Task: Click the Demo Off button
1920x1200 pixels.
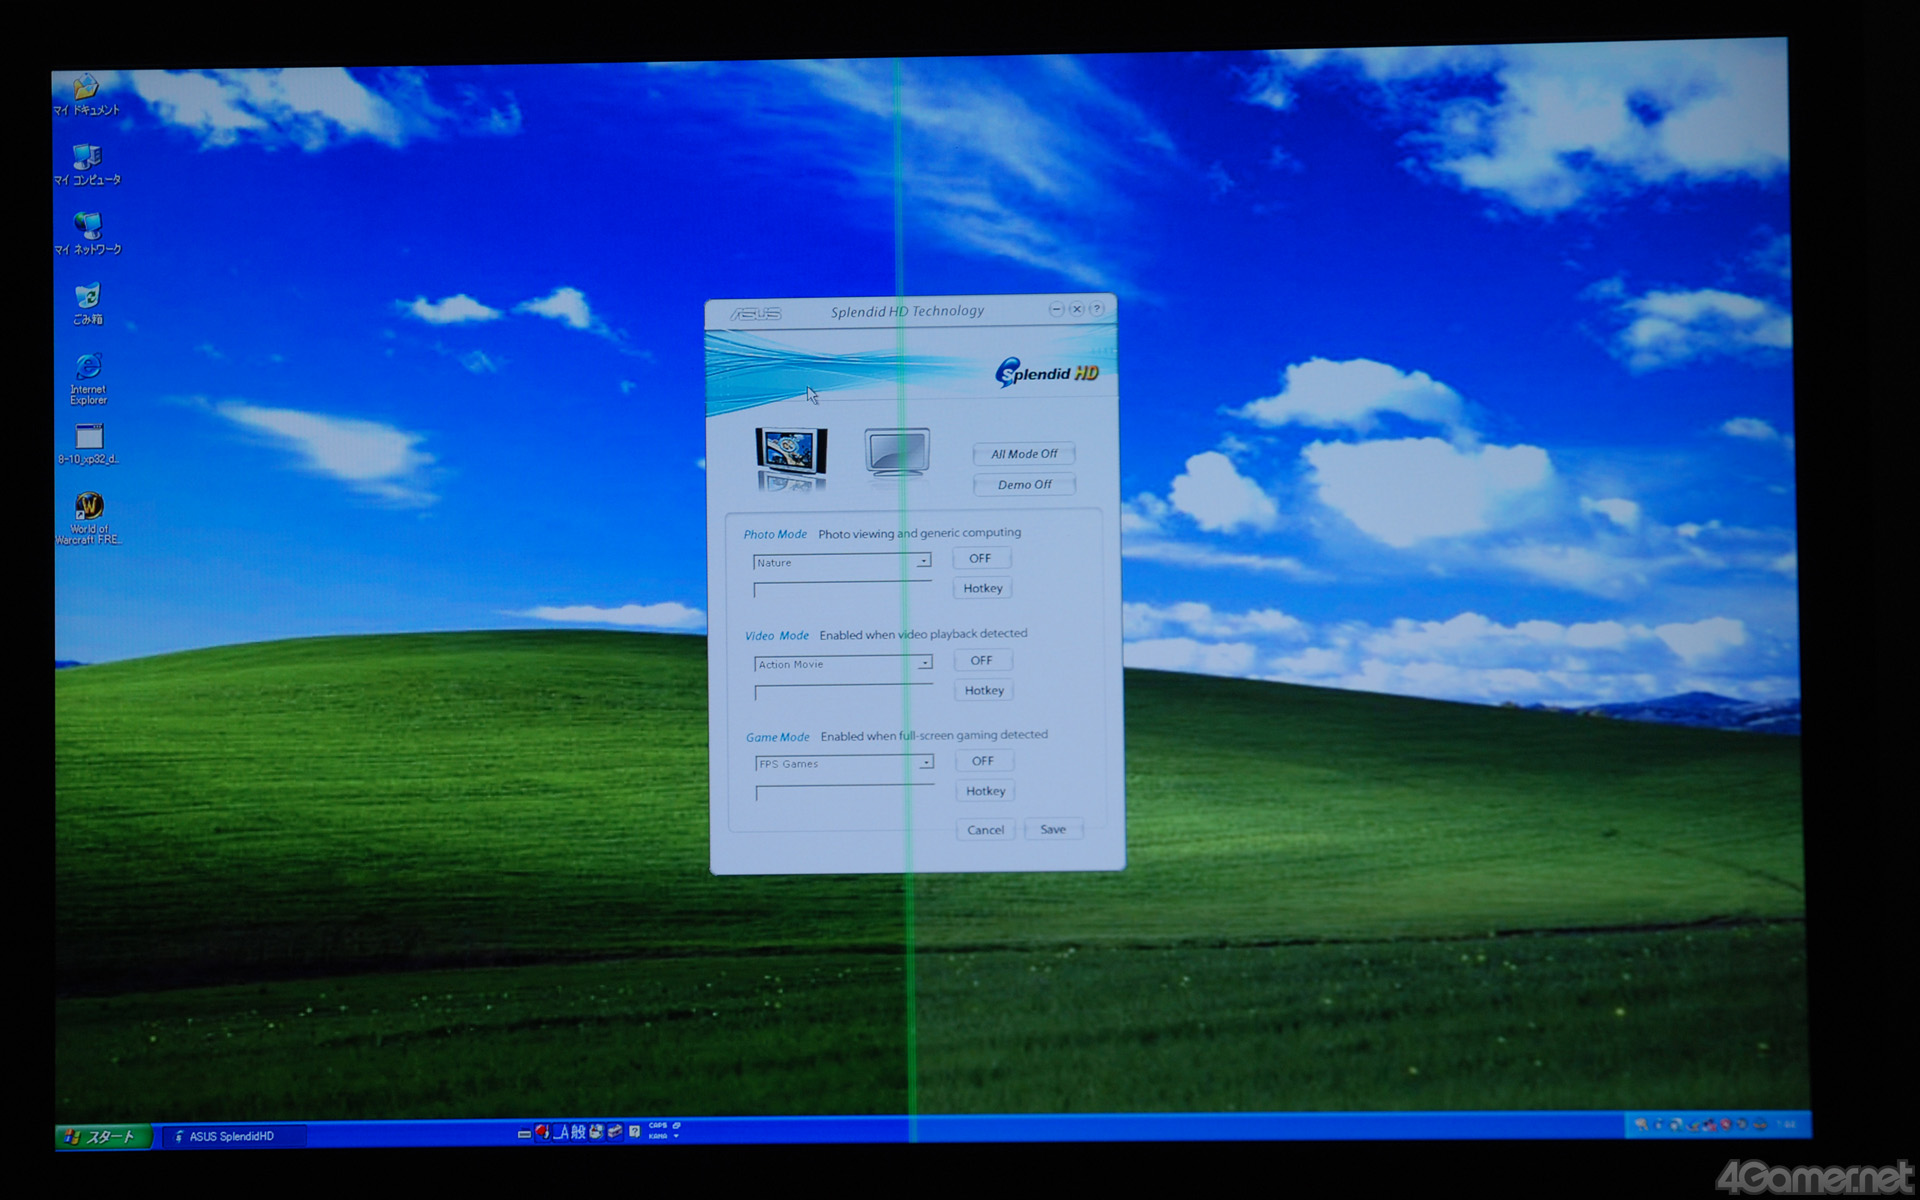Action: click(x=1024, y=485)
